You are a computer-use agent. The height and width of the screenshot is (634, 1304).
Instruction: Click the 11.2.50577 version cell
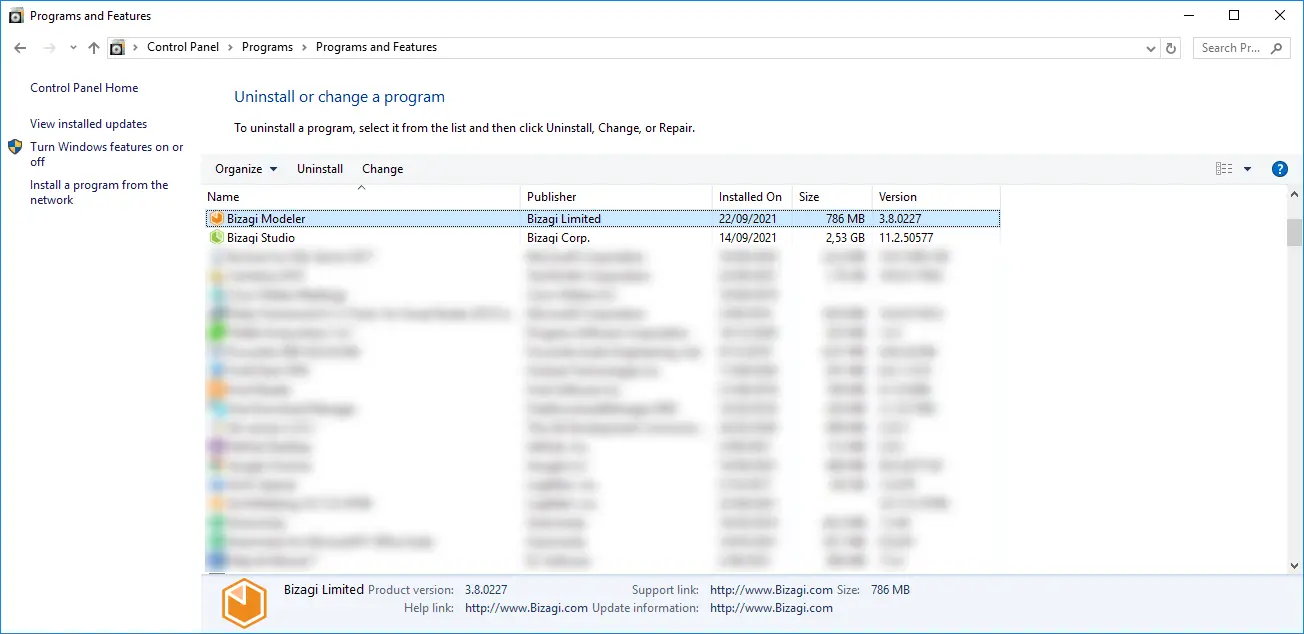[906, 238]
